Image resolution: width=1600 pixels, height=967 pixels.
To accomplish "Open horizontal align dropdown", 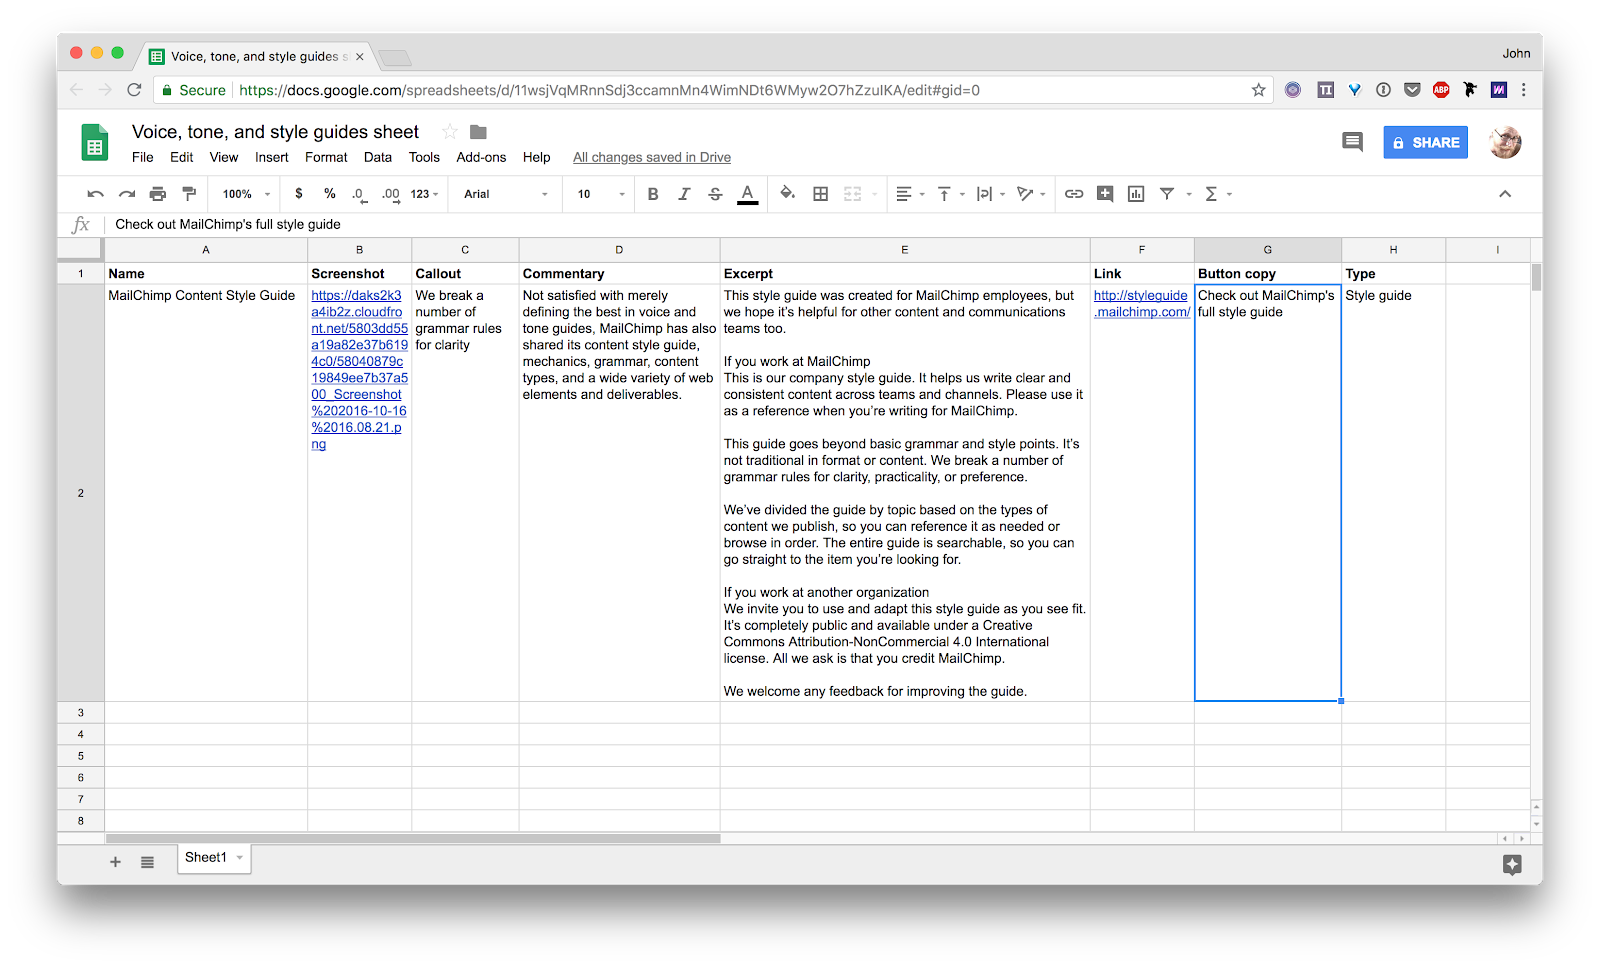I will 909,194.
